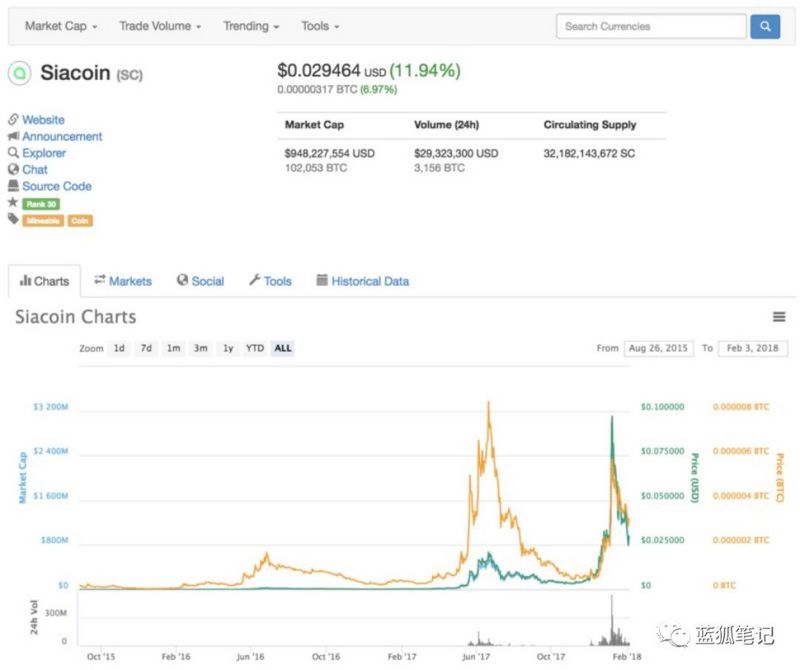Click the Feb '18 label on timeline
Viewport: 800px width, 670px height.
627,657
